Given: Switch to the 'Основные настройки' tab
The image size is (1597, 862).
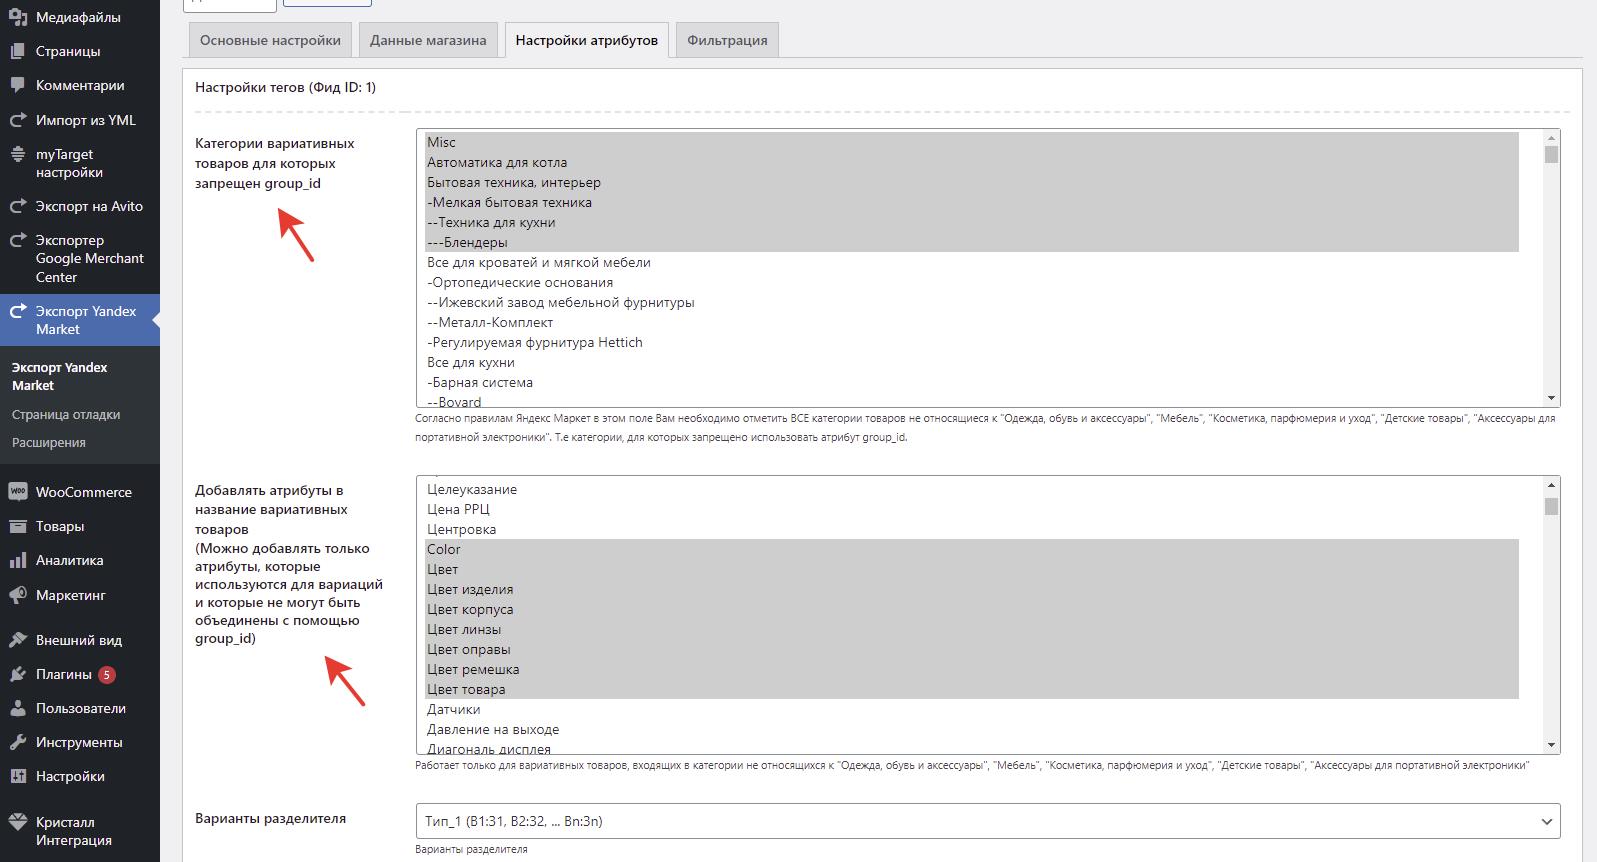Looking at the screenshot, I should (x=270, y=41).
